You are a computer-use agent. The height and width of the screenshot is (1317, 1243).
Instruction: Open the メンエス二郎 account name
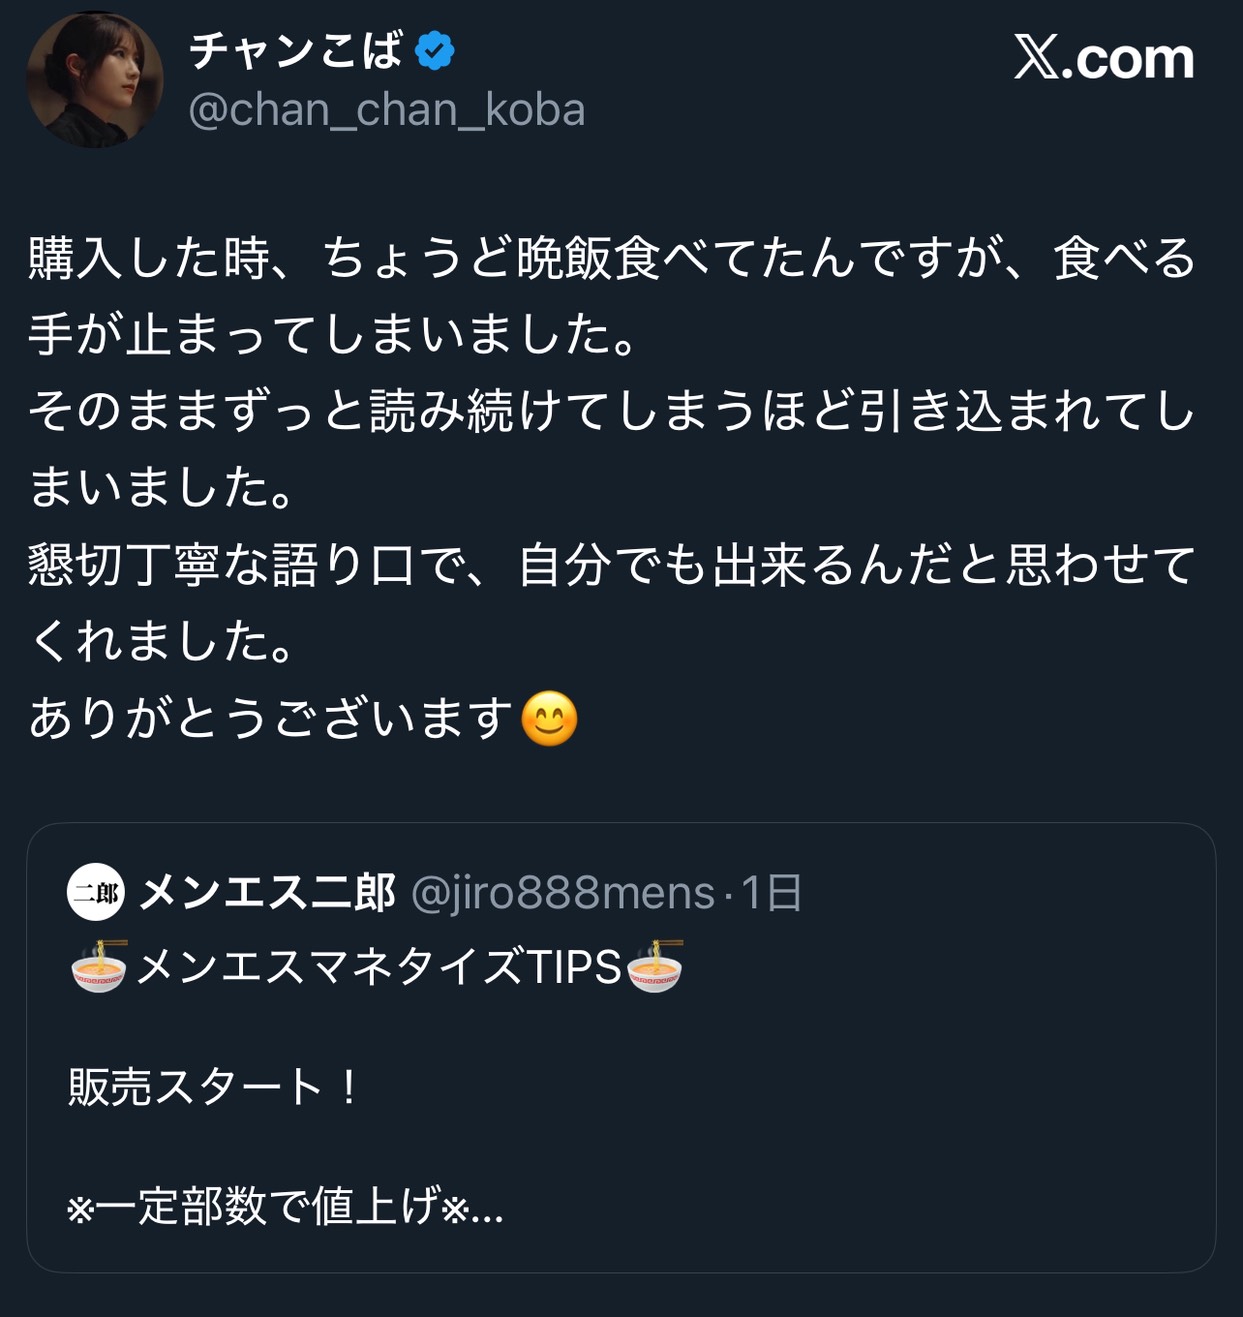point(268,892)
